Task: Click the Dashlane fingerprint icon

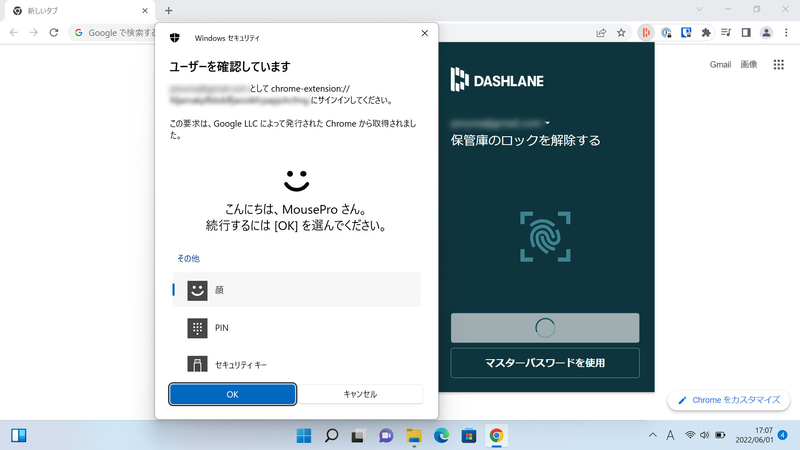Action: point(545,237)
